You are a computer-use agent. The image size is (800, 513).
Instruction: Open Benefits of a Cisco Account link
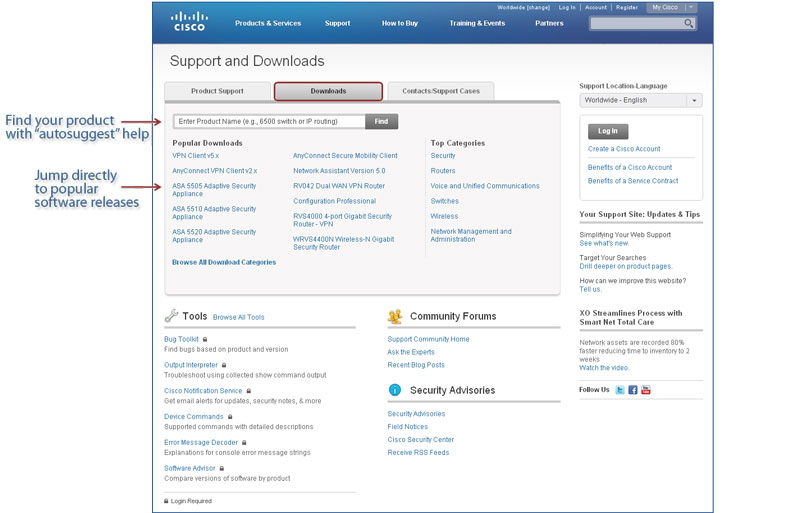(x=630, y=167)
